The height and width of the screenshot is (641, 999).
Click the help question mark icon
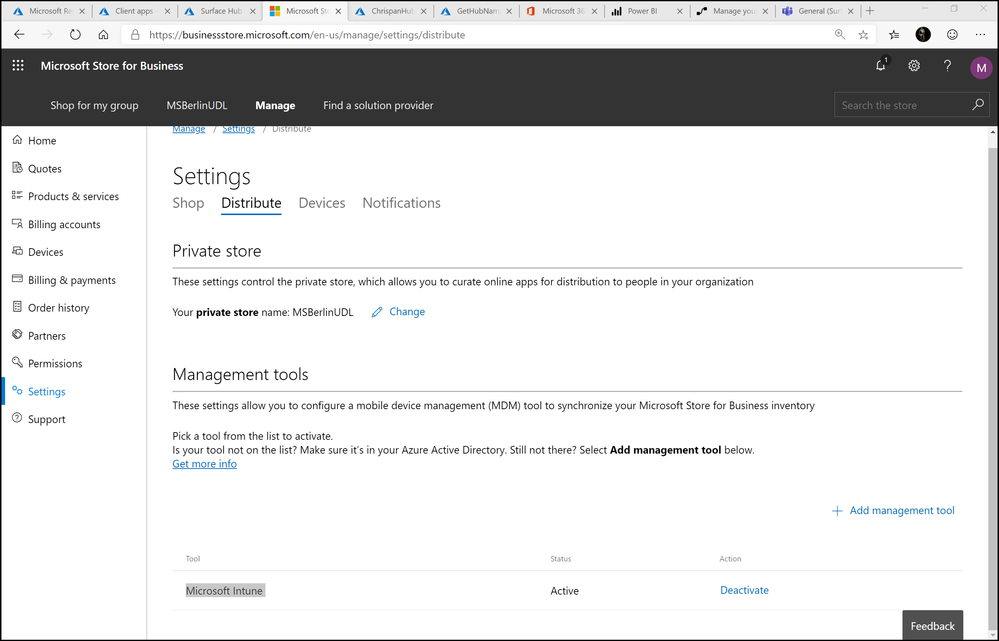pos(947,66)
